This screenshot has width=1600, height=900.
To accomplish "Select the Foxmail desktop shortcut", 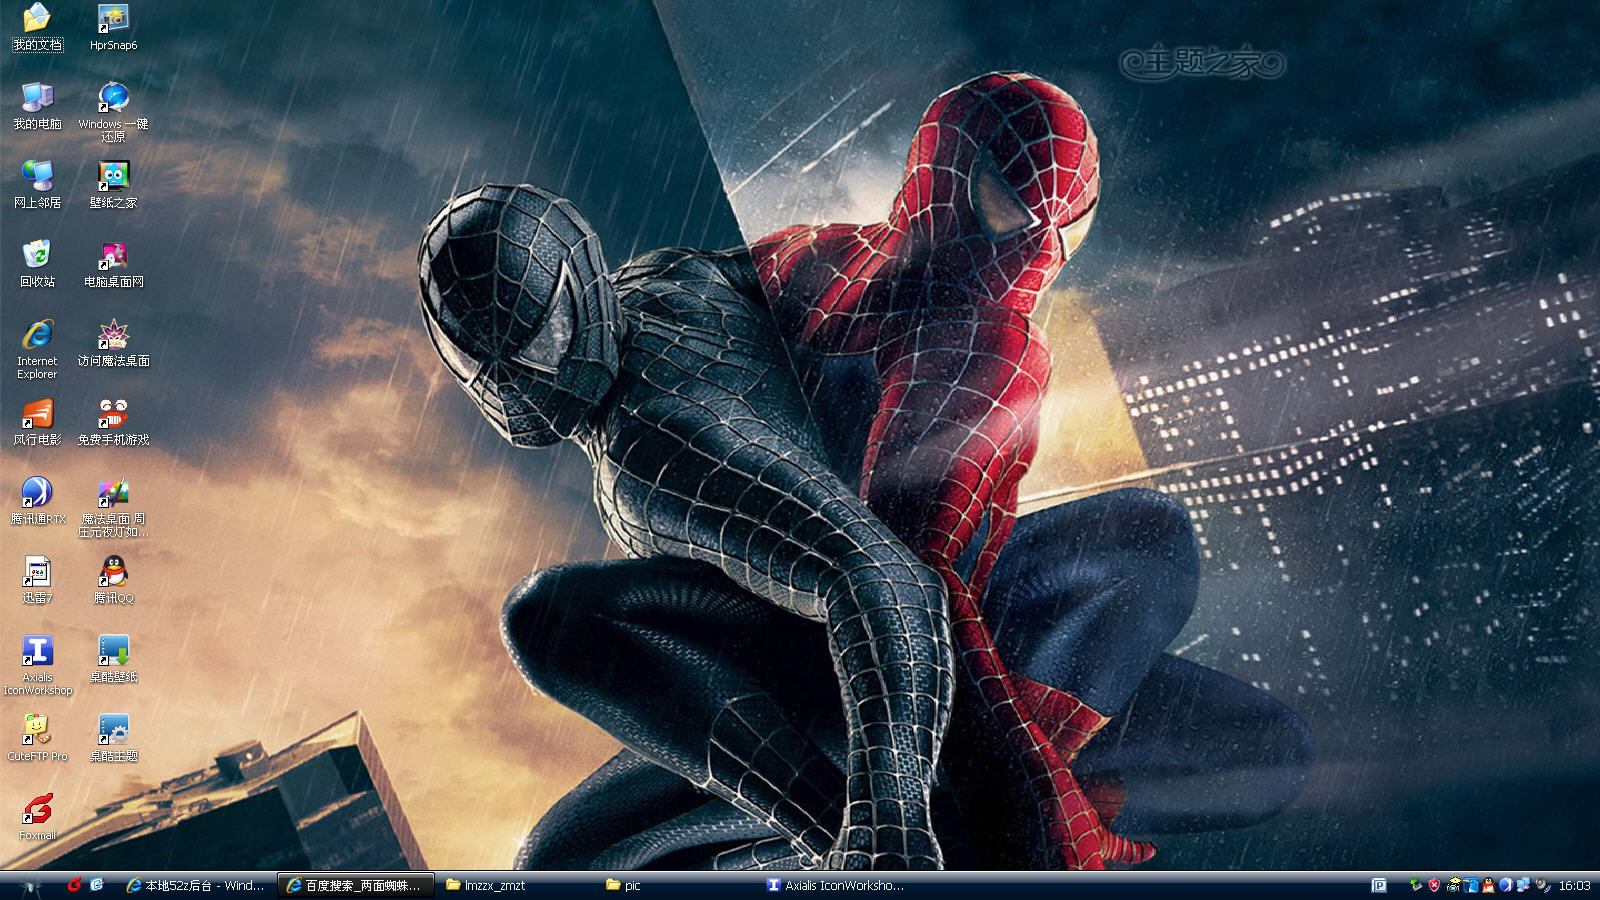I will [x=37, y=817].
